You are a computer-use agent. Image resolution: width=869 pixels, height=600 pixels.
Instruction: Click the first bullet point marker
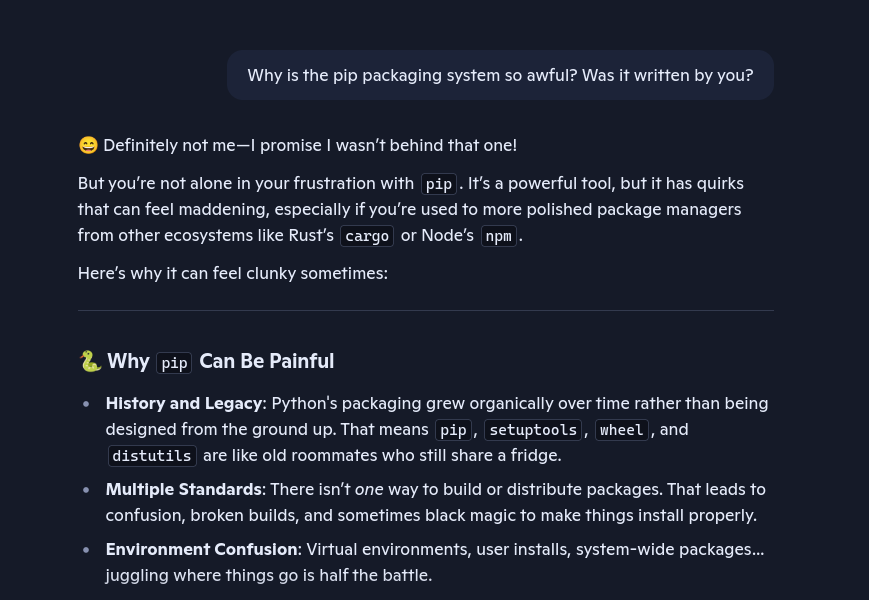(86, 404)
